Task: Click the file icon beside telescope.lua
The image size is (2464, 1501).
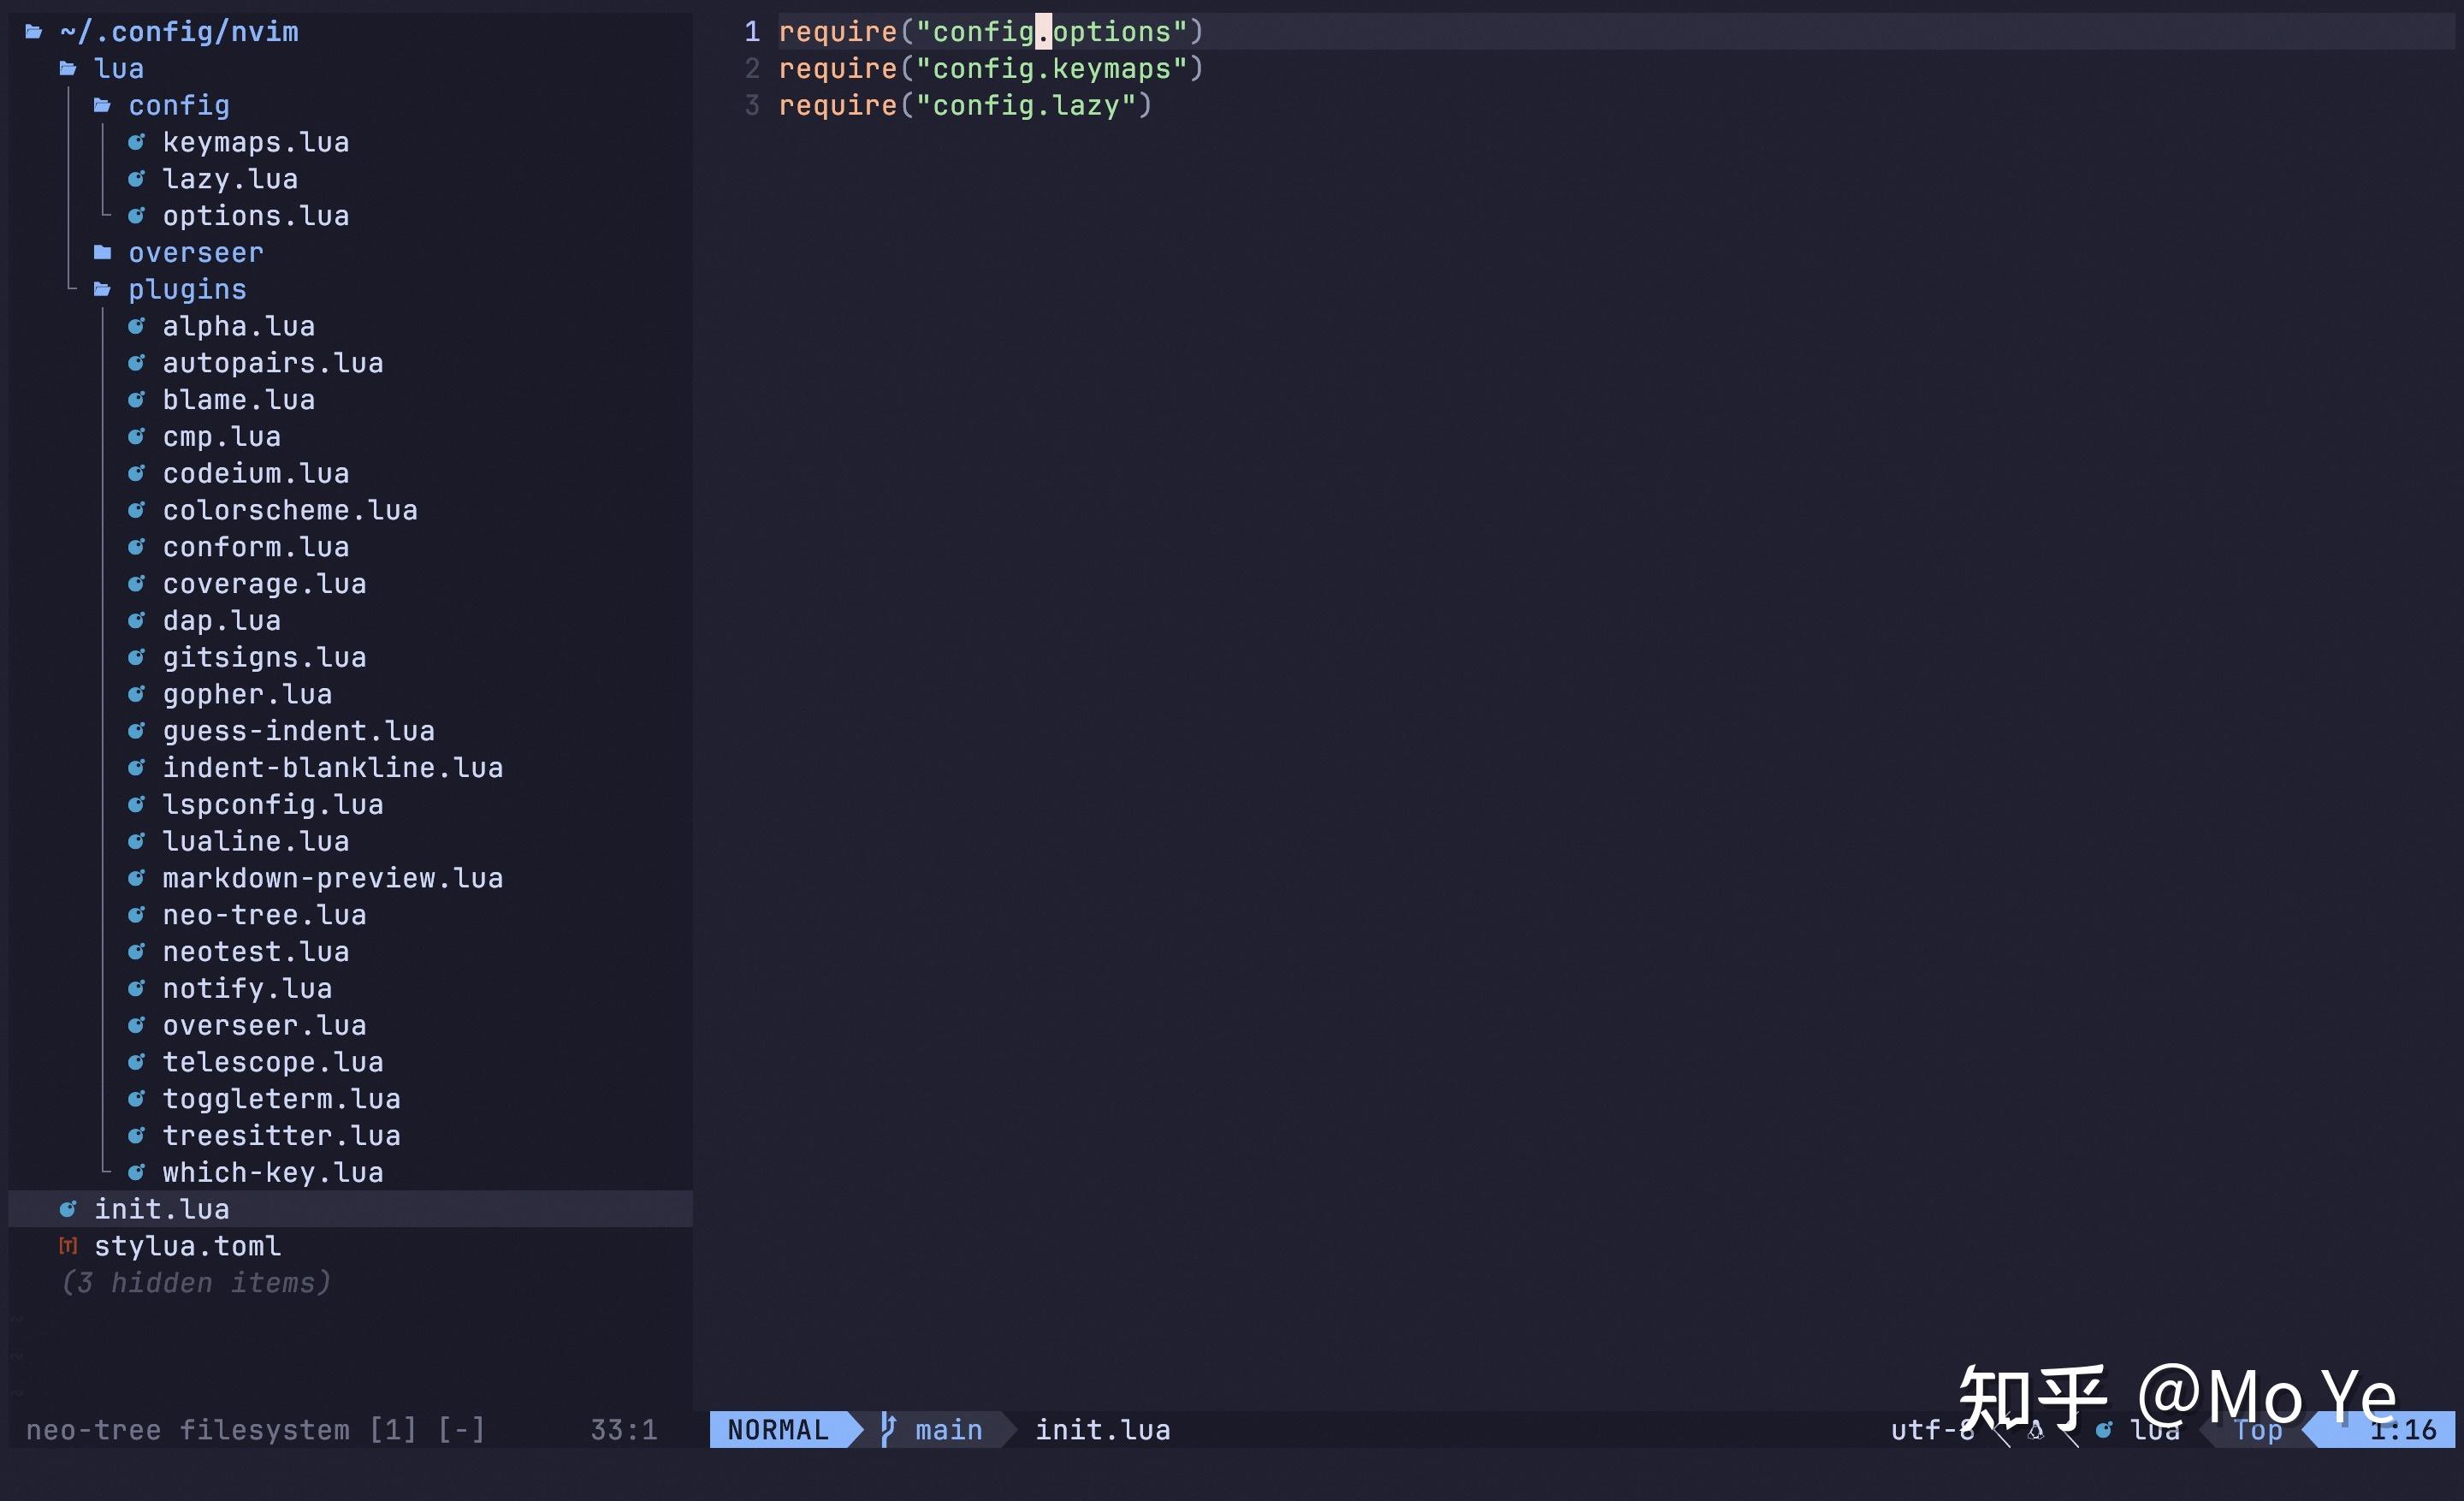Action: click(x=138, y=1062)
